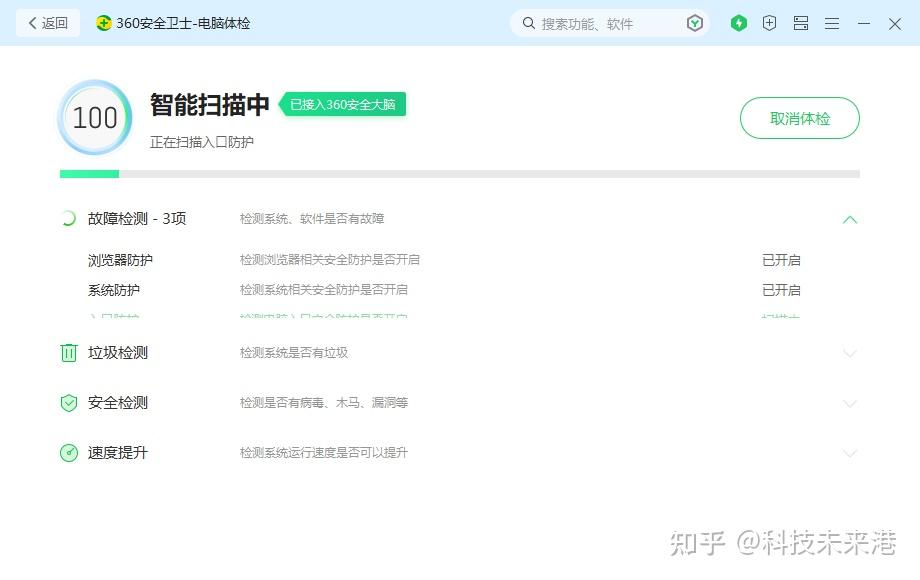920x580 pixels.
Task: Click the magnifier search icon
Action: pyautogui.click(x=529, y=23)
